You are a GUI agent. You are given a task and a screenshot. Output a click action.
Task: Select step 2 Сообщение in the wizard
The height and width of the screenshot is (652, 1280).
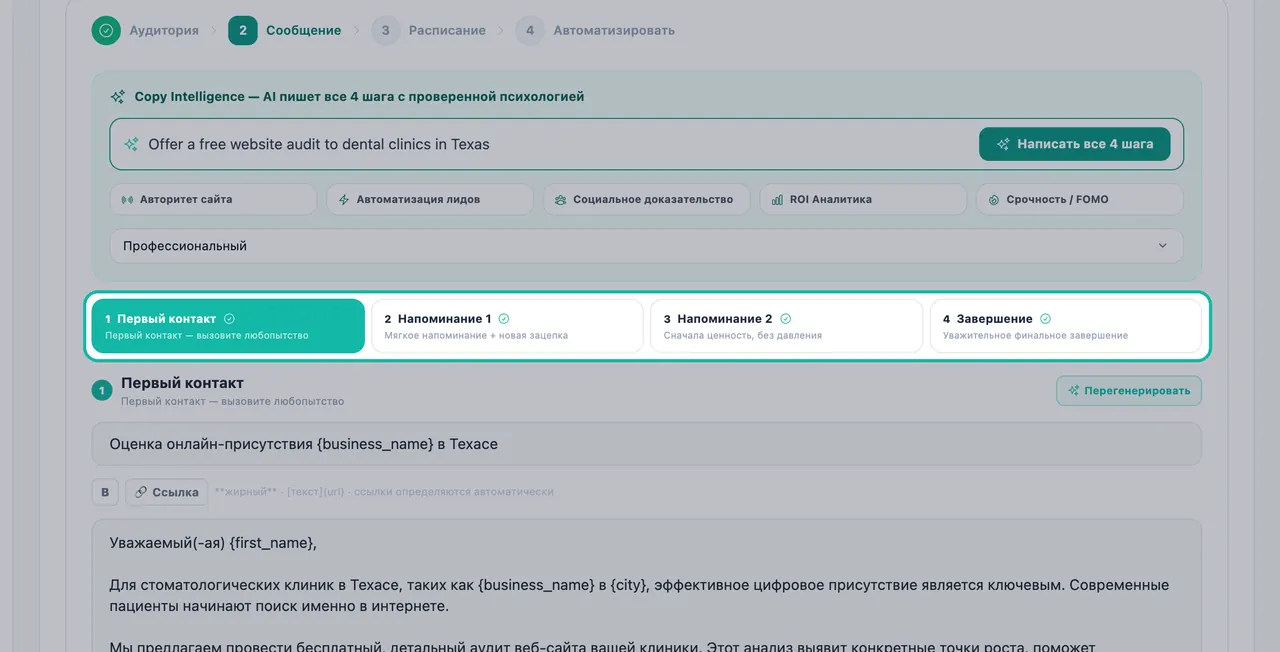(284, 30)
